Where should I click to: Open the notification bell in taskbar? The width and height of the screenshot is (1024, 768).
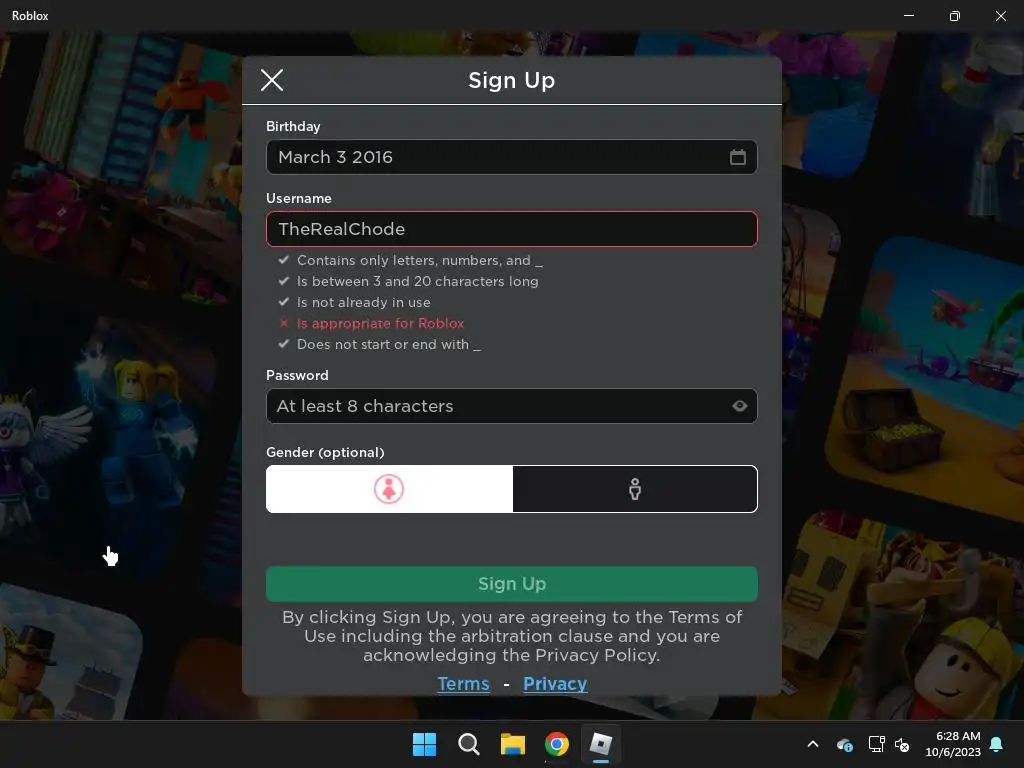point(997,744)
